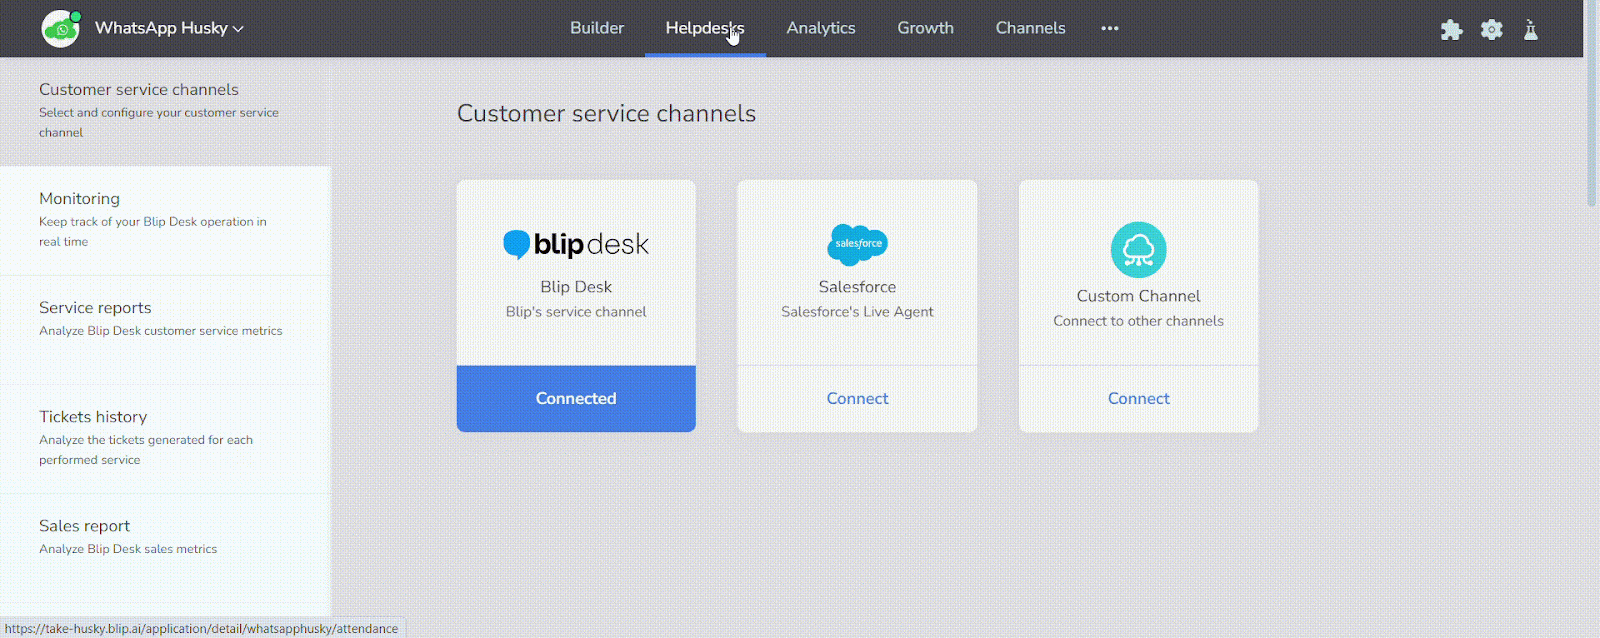Click the WhatsApp Husky bot avatar icon
The height and width of the screenshot is (638, 1600).
[61, 29]
